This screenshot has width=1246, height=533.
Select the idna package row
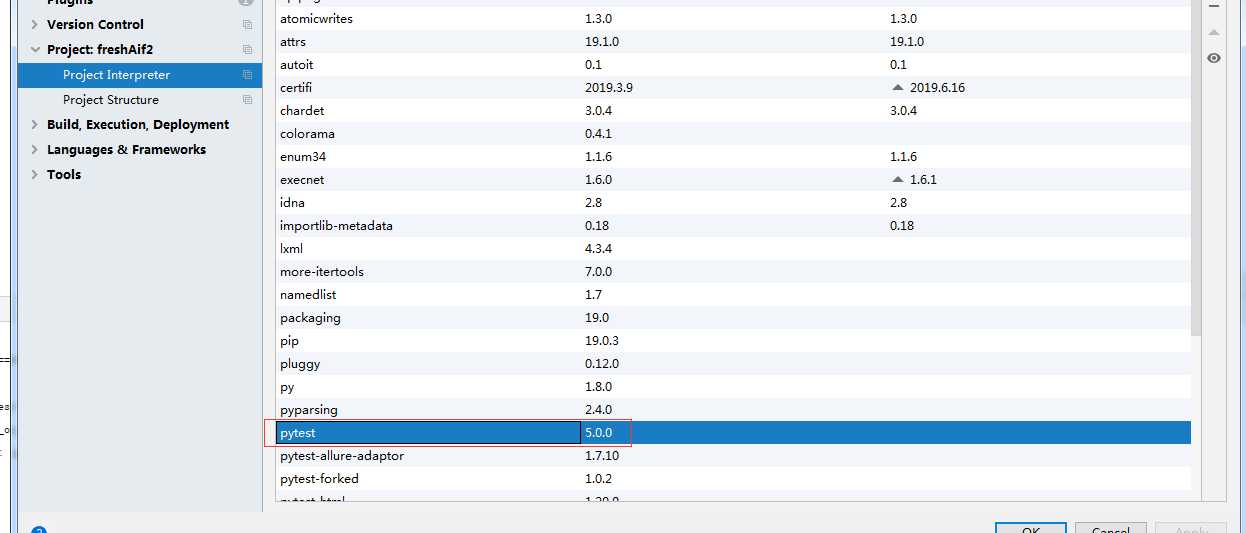pyautogui.click(x=733, y=202)
